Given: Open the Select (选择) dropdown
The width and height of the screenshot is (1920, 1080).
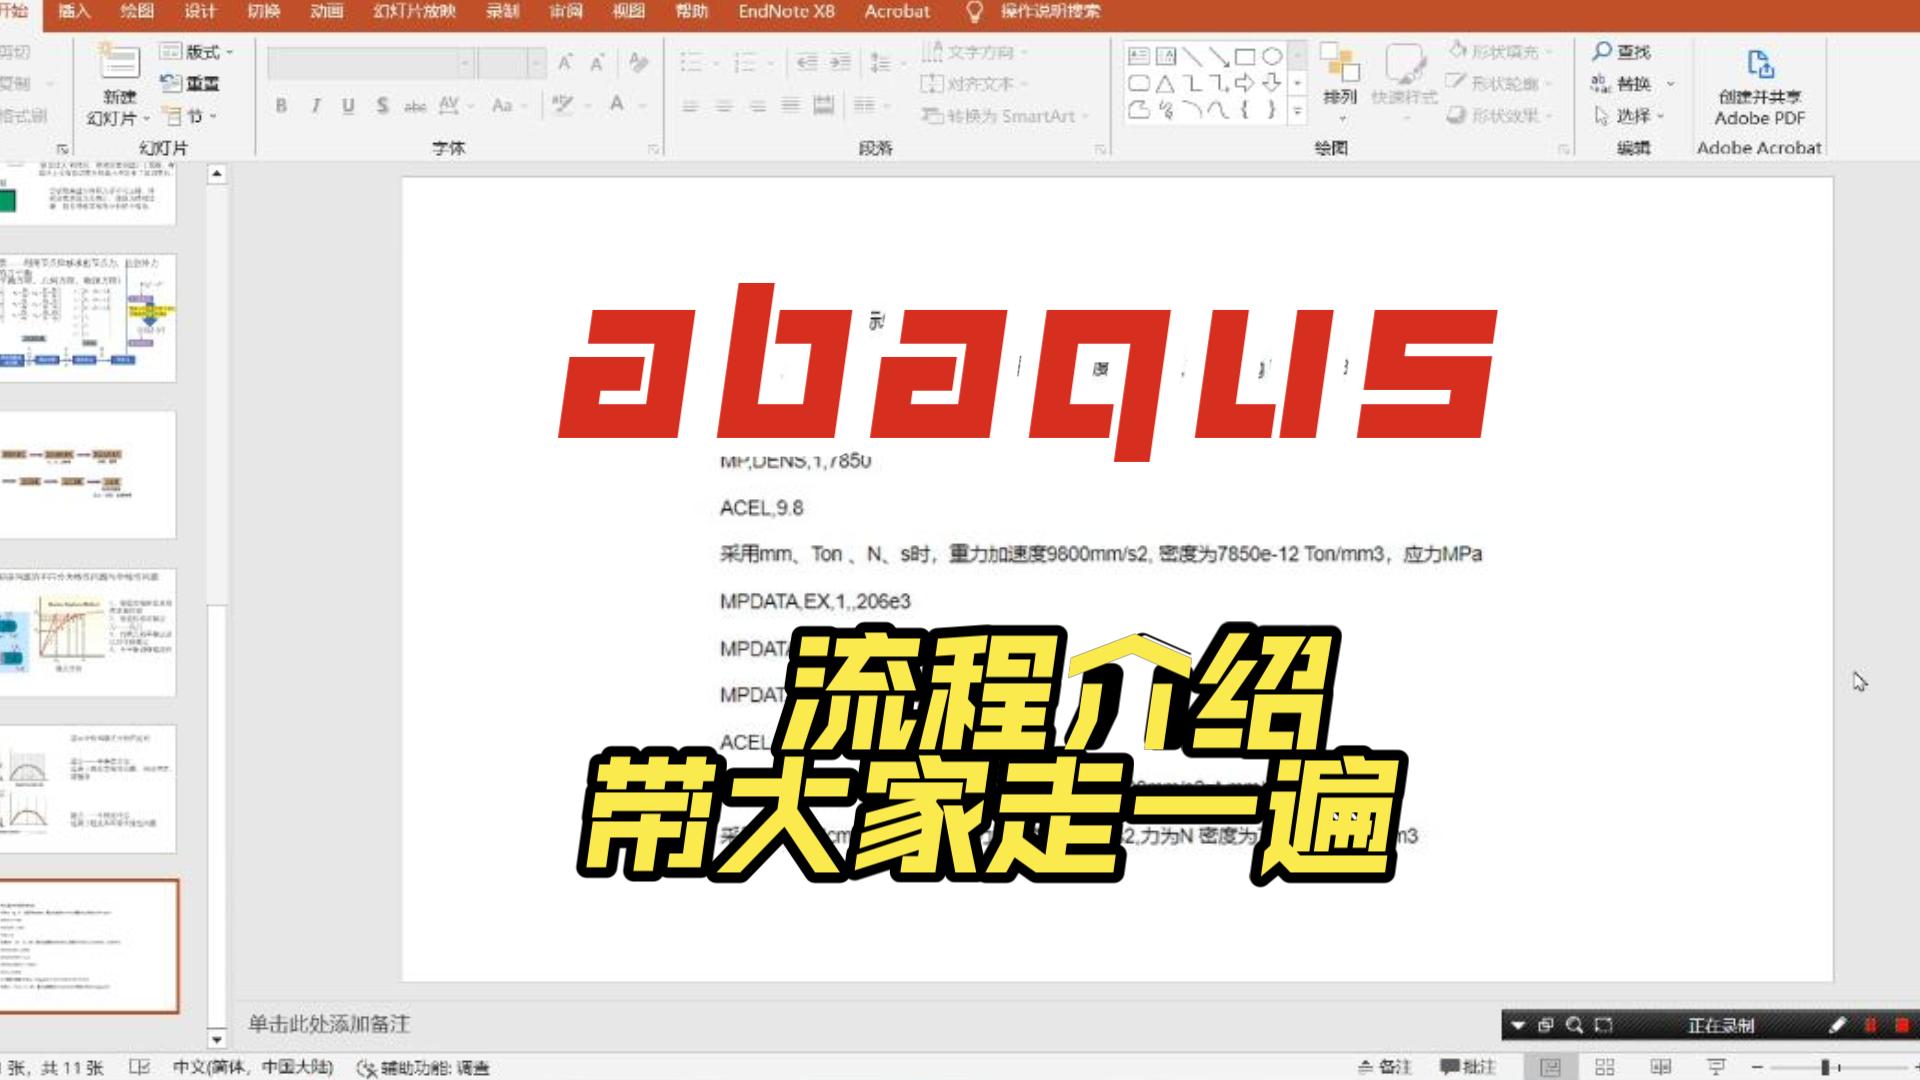Looking at the screenshot, I should click(1630, 116).
